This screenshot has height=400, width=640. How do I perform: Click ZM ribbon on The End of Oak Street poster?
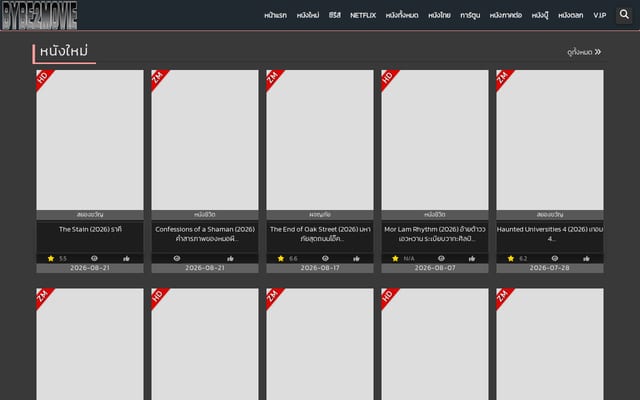pos(273,77)
